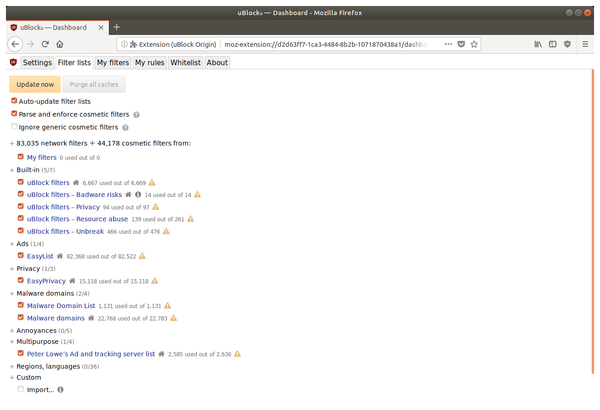Open the page actions three-dot menu

point(448,44)
